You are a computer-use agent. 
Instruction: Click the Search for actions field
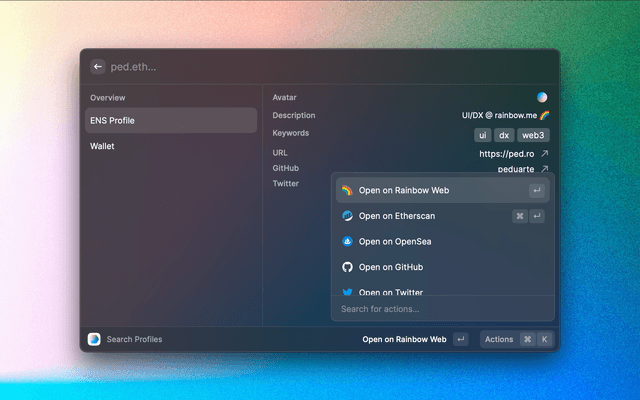[442, 309]
